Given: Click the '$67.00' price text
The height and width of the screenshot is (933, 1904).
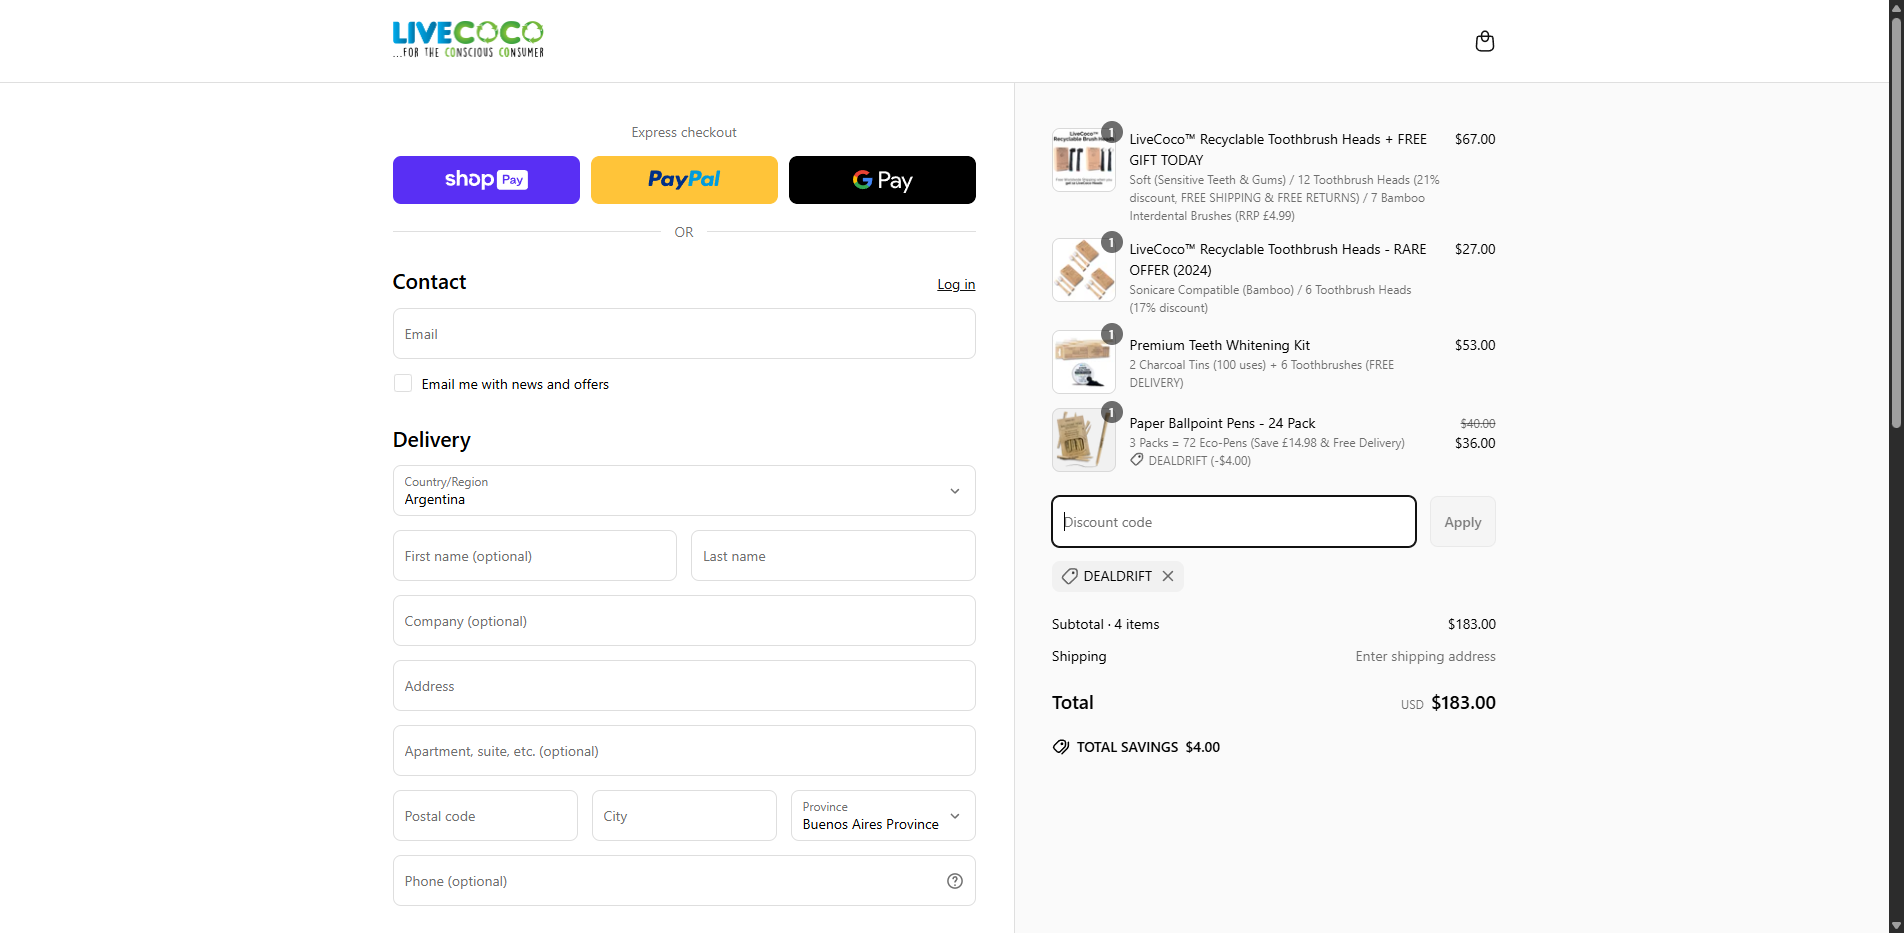Looking at the screenshot, I should (x=1475, y=139).
